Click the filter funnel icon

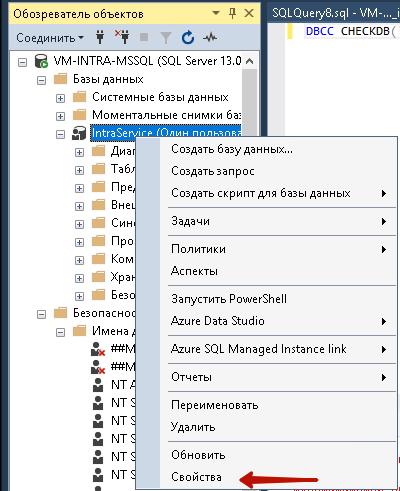coord(166,38)
